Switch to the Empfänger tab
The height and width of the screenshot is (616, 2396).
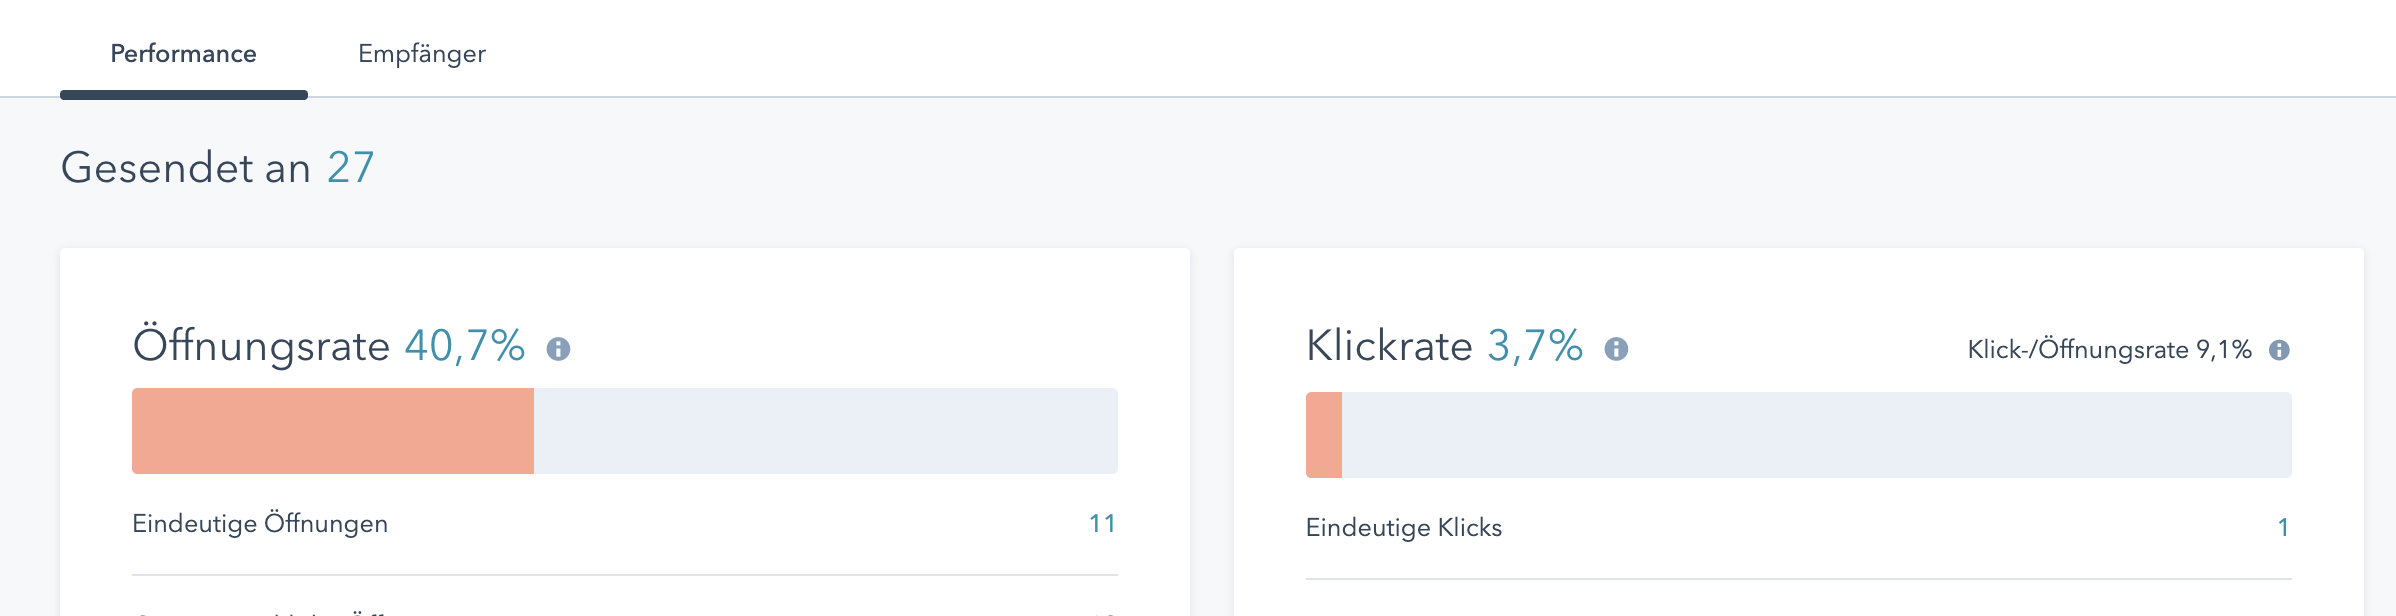click(x=422, y=54)
